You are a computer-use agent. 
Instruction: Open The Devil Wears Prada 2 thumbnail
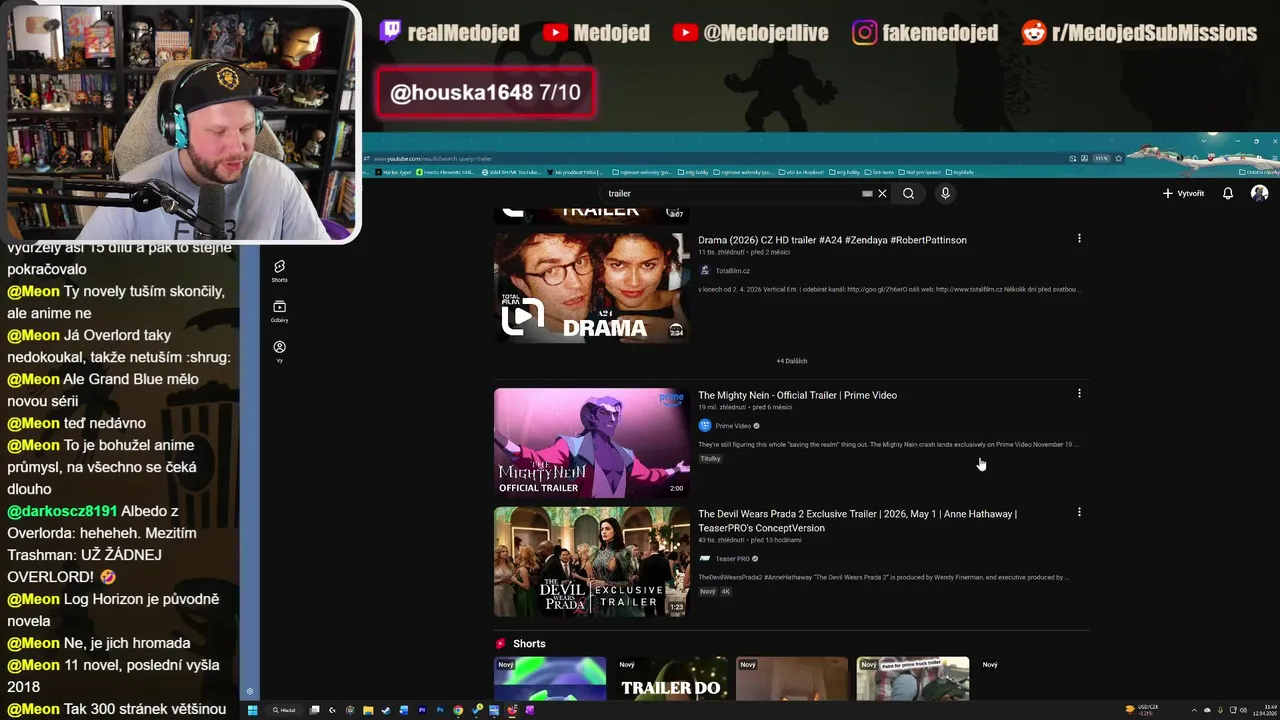[591, 562]
